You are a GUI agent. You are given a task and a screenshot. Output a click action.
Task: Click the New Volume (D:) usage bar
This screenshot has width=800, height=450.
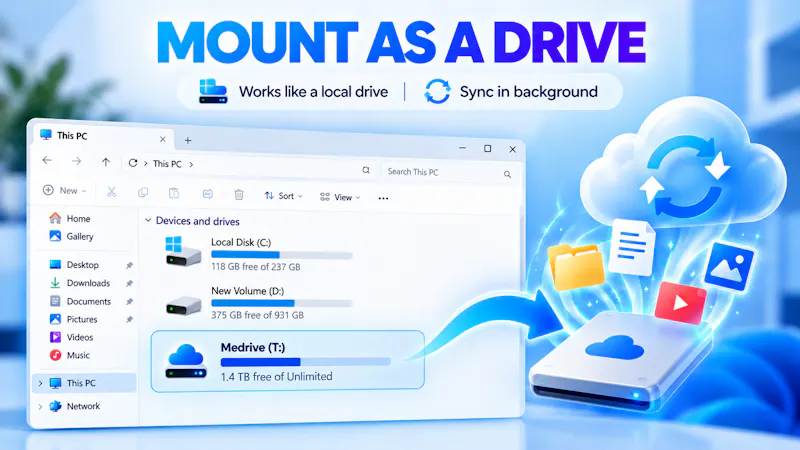pos(282,304)
